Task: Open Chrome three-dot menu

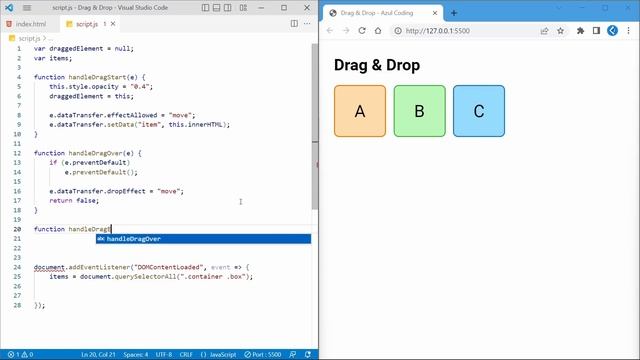Action: (x=629, y=31)
